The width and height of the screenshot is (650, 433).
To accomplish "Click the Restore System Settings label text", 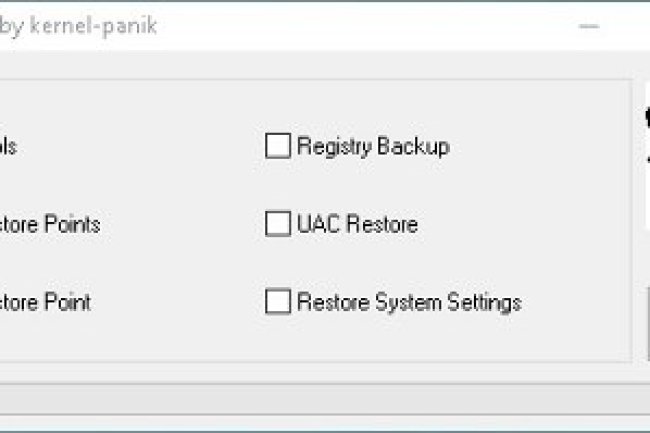I will [x=409, y=301].
